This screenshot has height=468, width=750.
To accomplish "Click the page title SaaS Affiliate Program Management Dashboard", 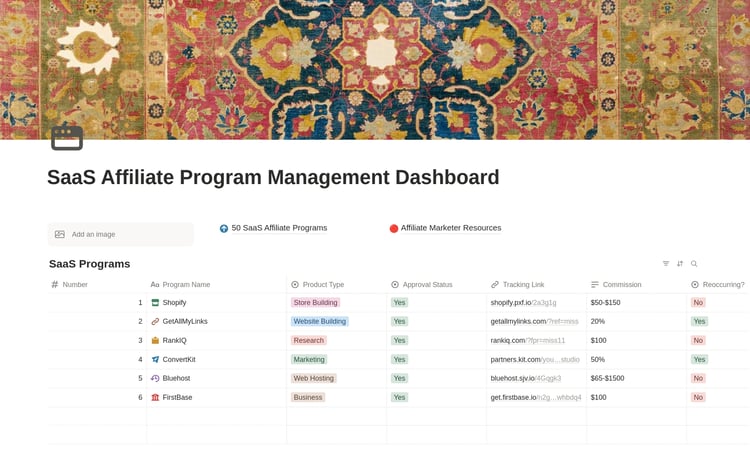I will tap(273, 177).
